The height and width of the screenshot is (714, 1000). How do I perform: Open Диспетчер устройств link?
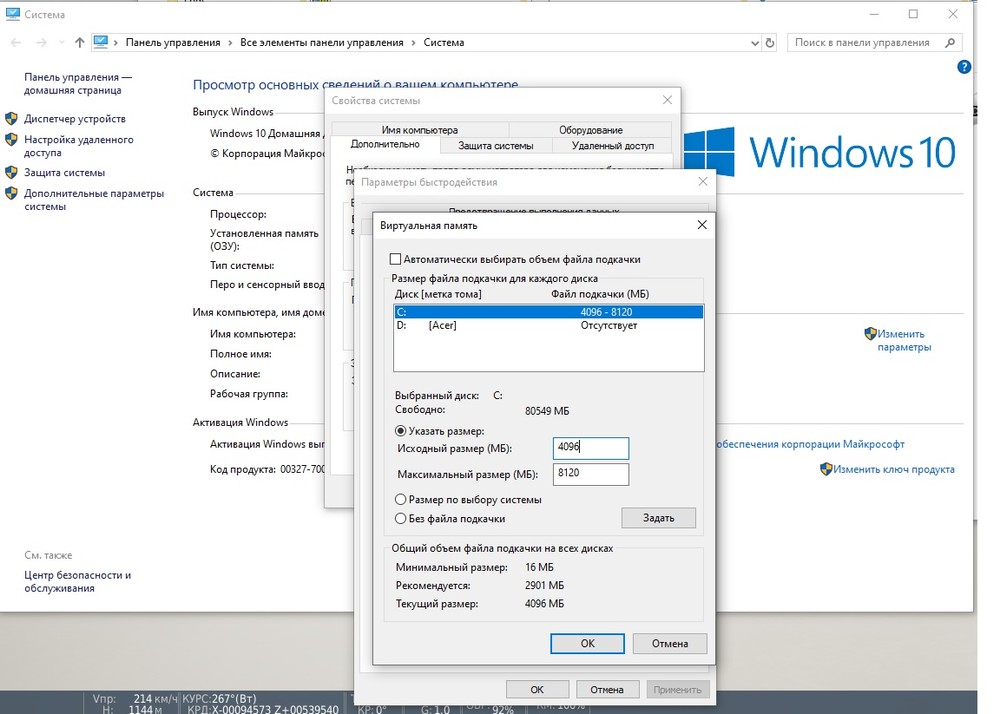(x=75, y=119)
